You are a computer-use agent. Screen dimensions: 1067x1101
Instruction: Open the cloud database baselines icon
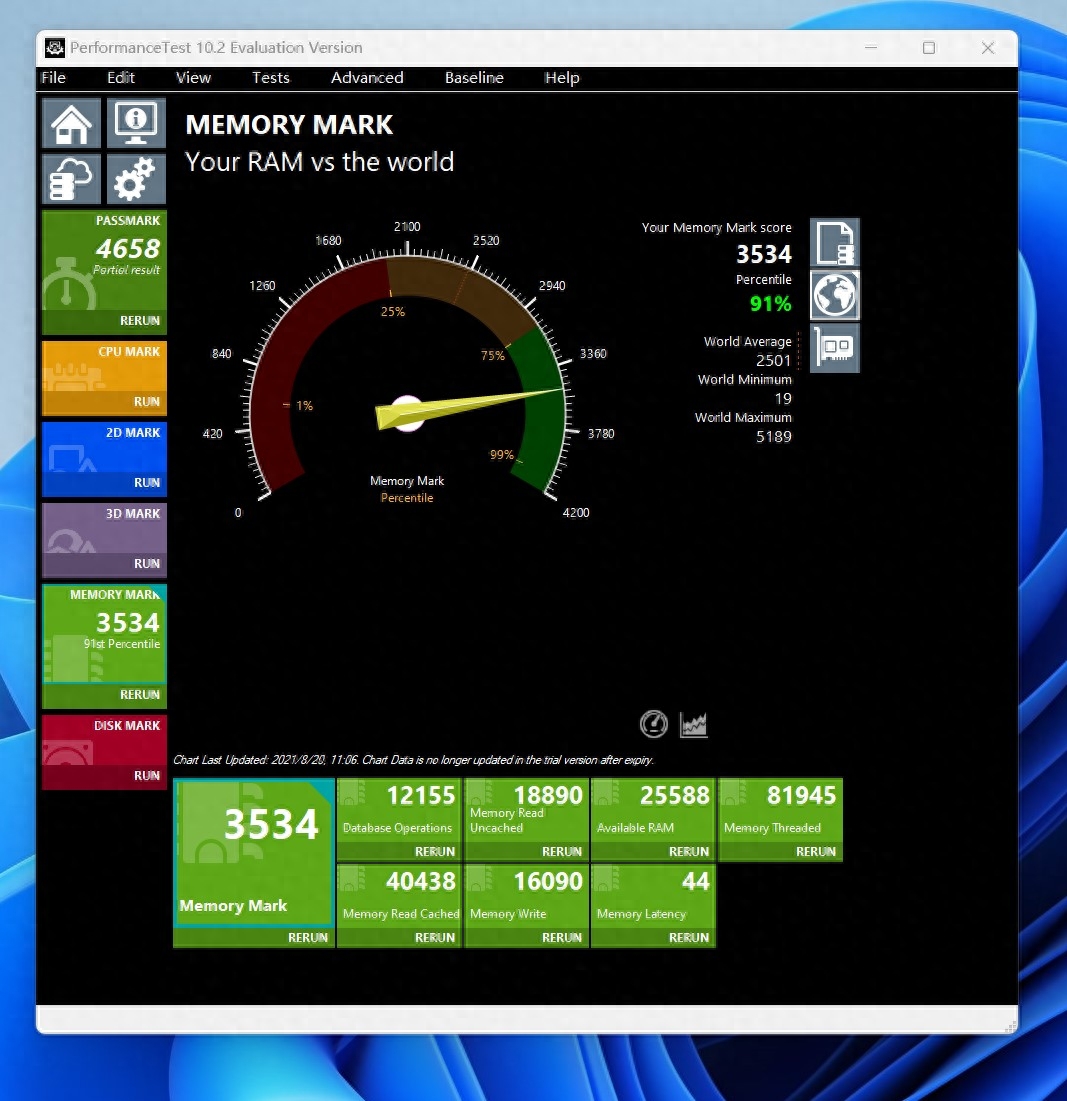(x=72, y=179)
